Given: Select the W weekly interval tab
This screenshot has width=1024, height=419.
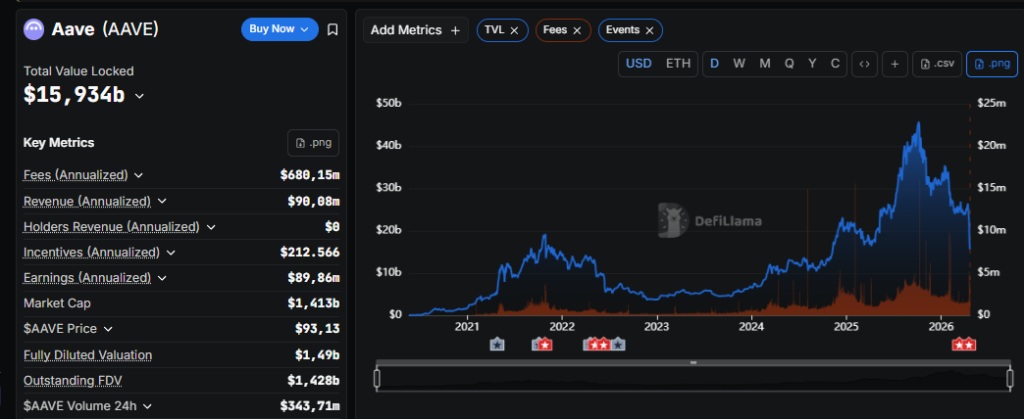Looking at the screenshot, I should 739,64.
